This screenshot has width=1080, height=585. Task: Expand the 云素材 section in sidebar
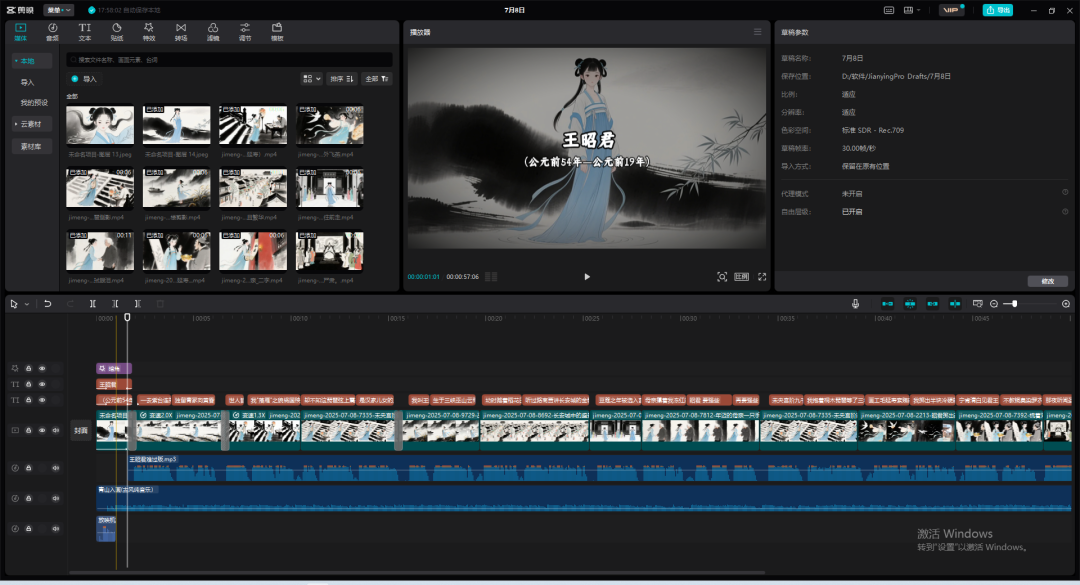point(33,124)
